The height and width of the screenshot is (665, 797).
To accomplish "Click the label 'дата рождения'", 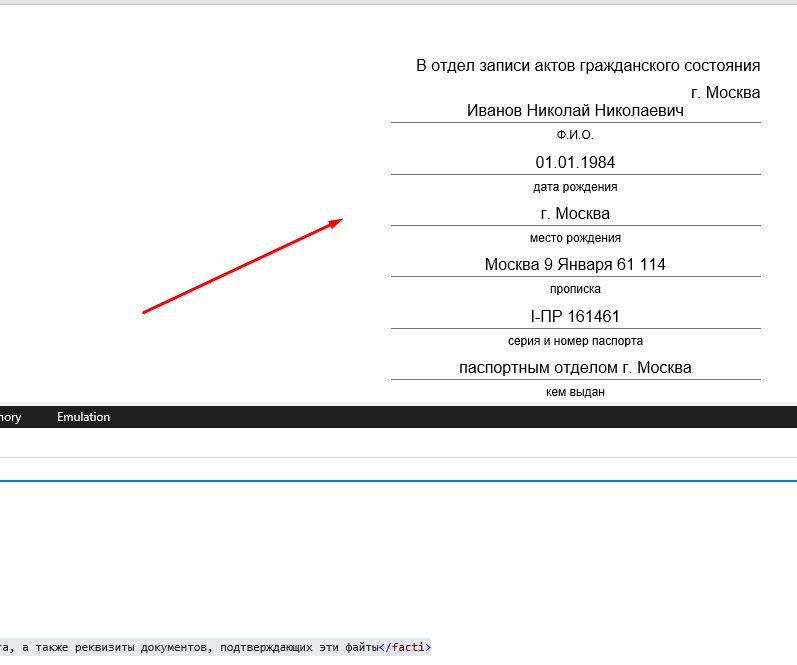I will [575, 187].
